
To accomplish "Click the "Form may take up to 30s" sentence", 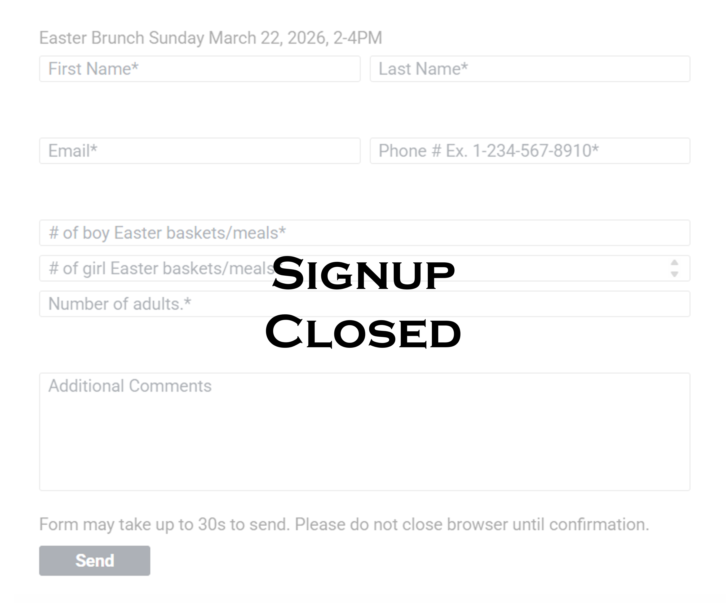I will [x=160, y=524].
